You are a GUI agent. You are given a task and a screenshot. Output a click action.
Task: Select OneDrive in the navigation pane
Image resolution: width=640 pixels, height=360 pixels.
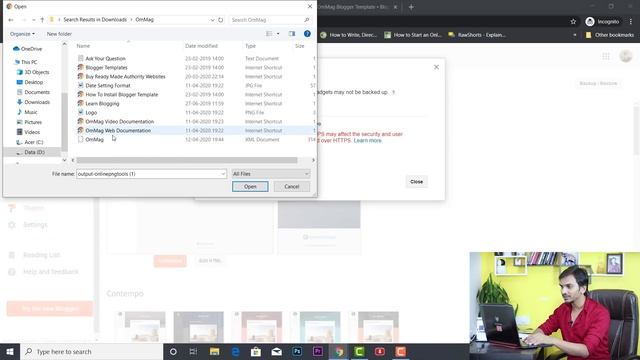pos(28,49)
